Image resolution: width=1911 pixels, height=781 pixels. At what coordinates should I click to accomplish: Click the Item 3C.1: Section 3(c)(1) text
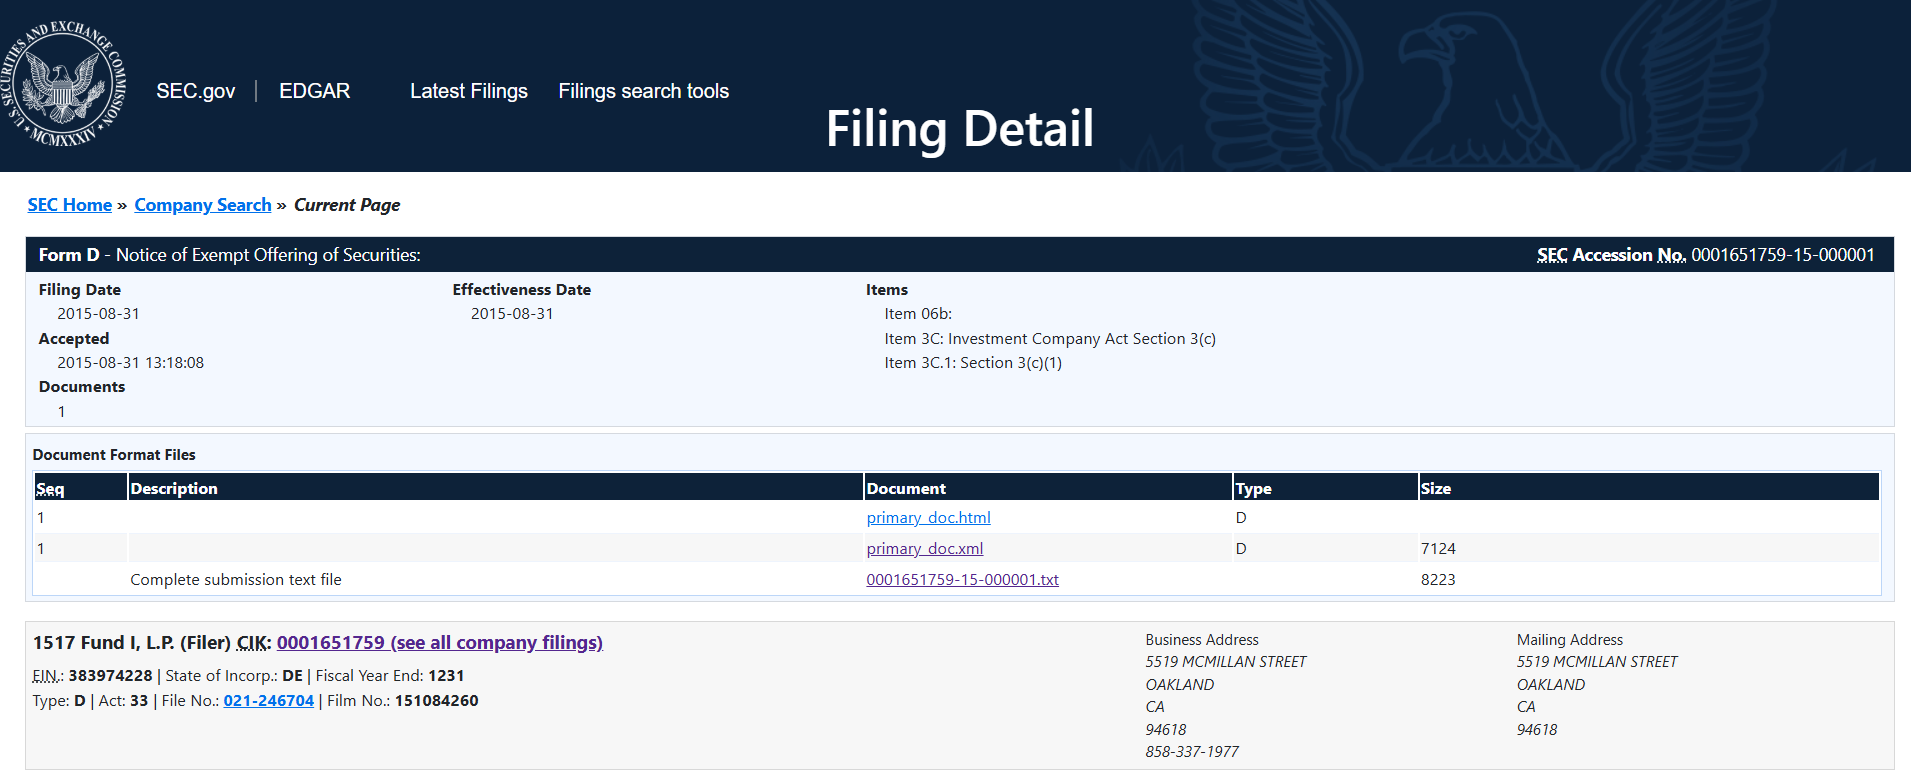973,363
